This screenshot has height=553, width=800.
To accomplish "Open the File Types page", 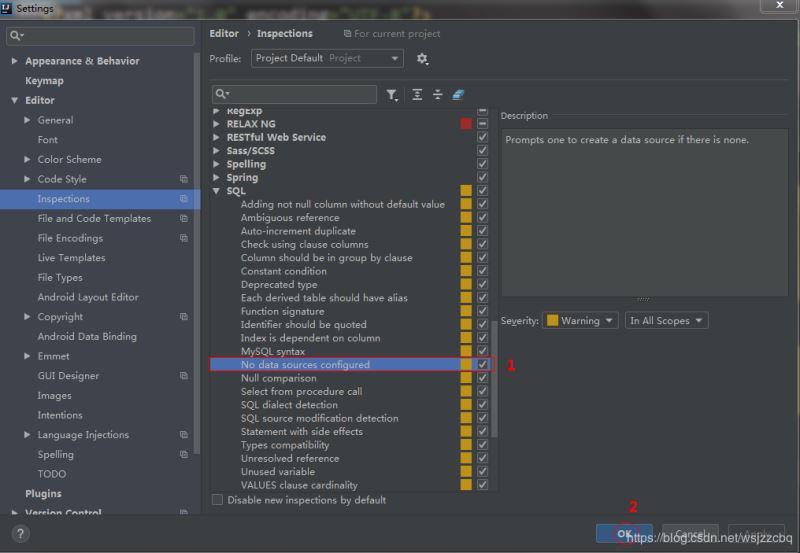I will [60, 278].
